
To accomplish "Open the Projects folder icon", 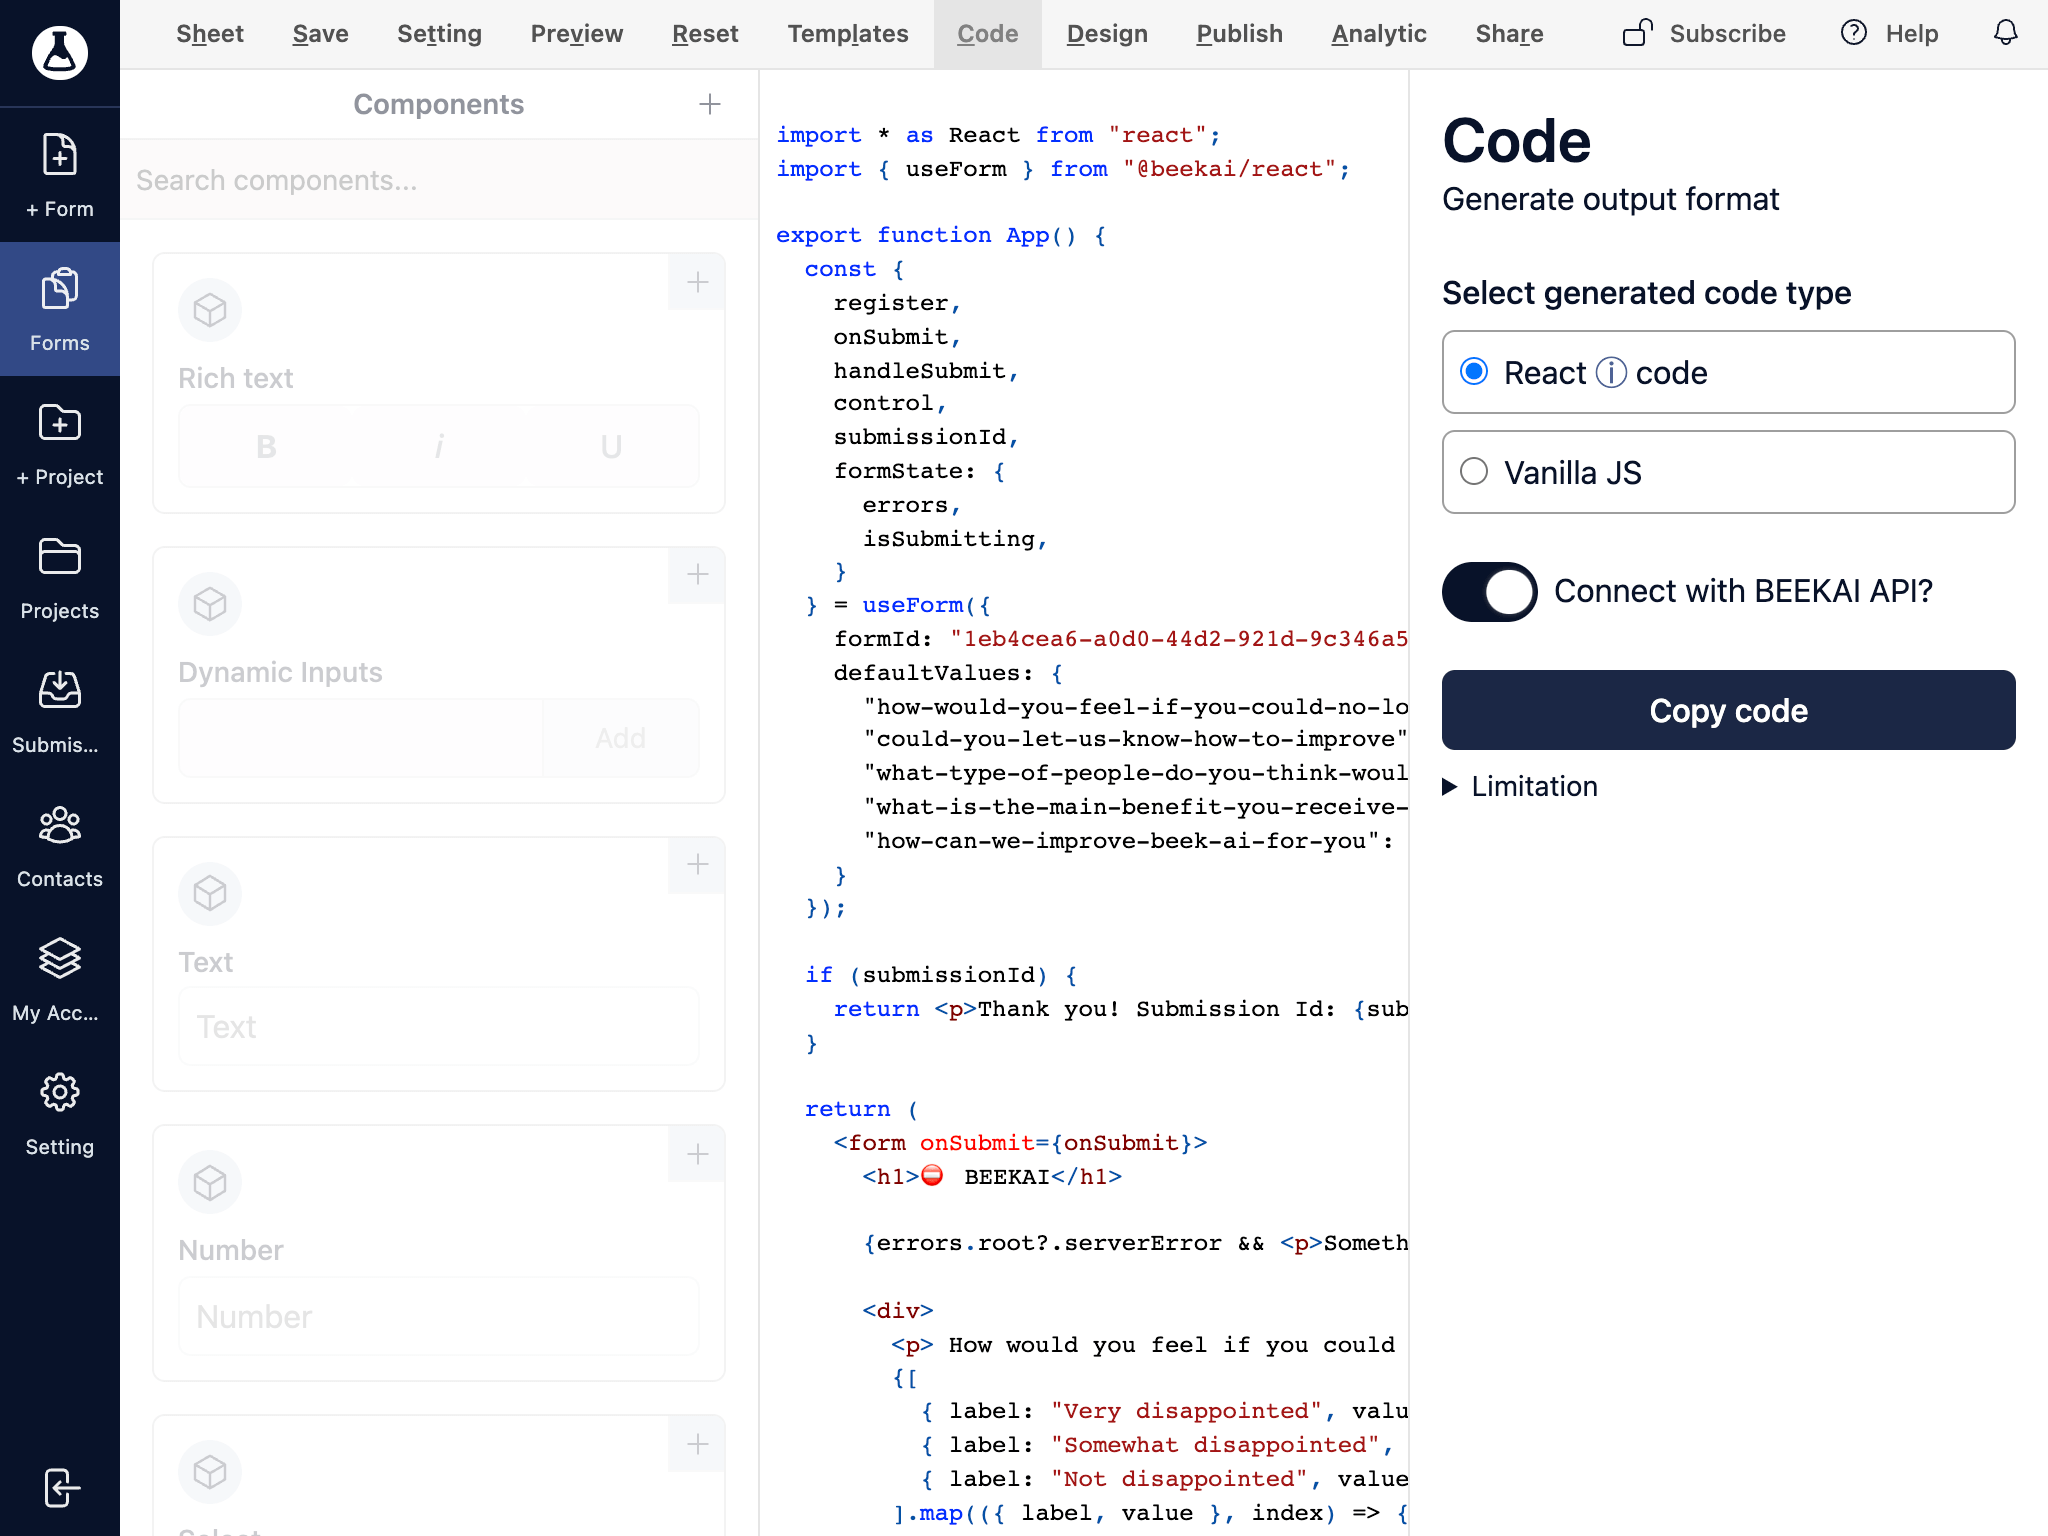I will [60, 557].
